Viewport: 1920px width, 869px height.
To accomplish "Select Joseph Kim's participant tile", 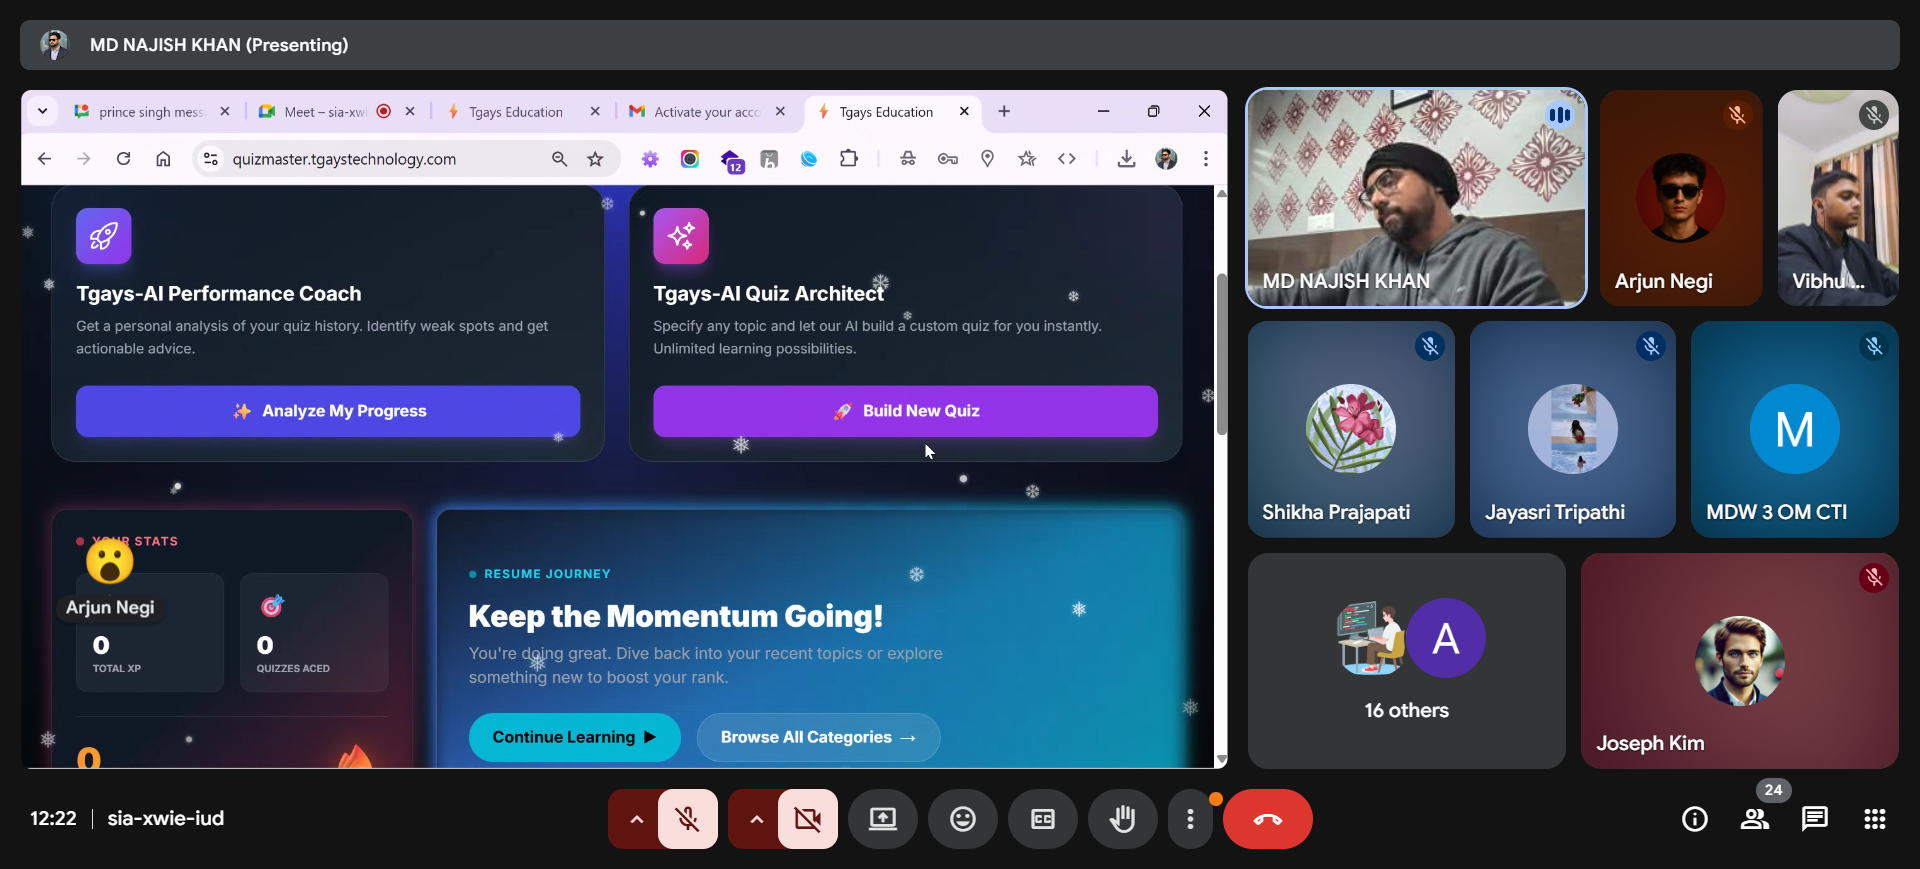I will 1740,661.
